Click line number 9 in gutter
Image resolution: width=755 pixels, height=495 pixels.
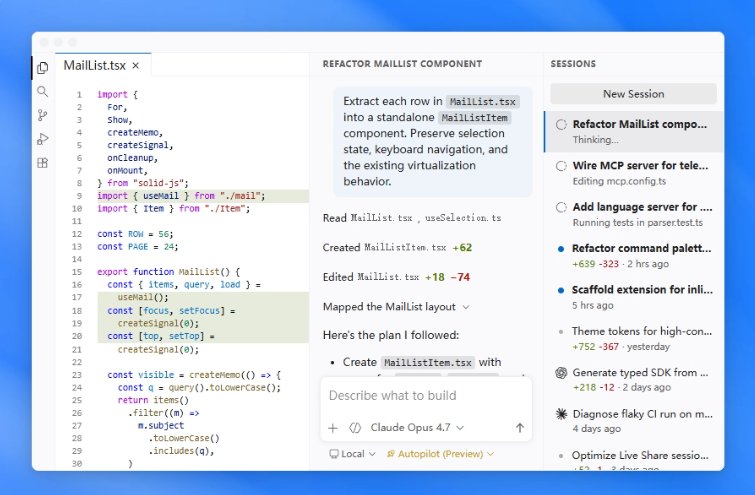click(x=79, y=196)
